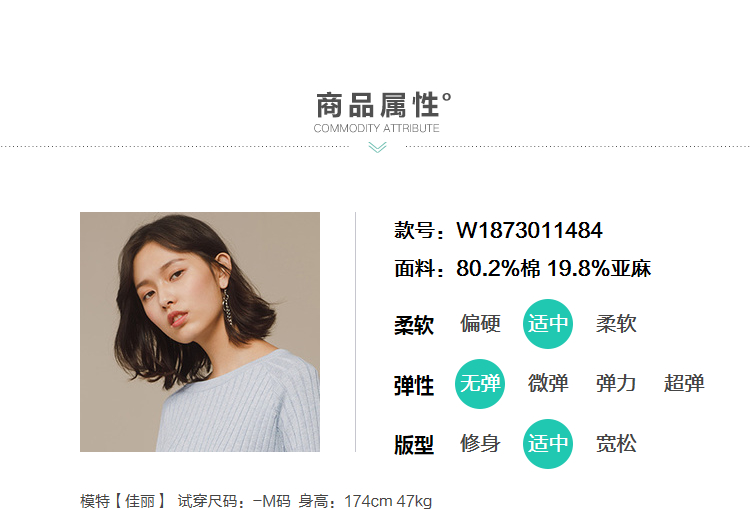Click the 版型 row label
This screenshot has width=750, height=510.
(x=414, y=445)
